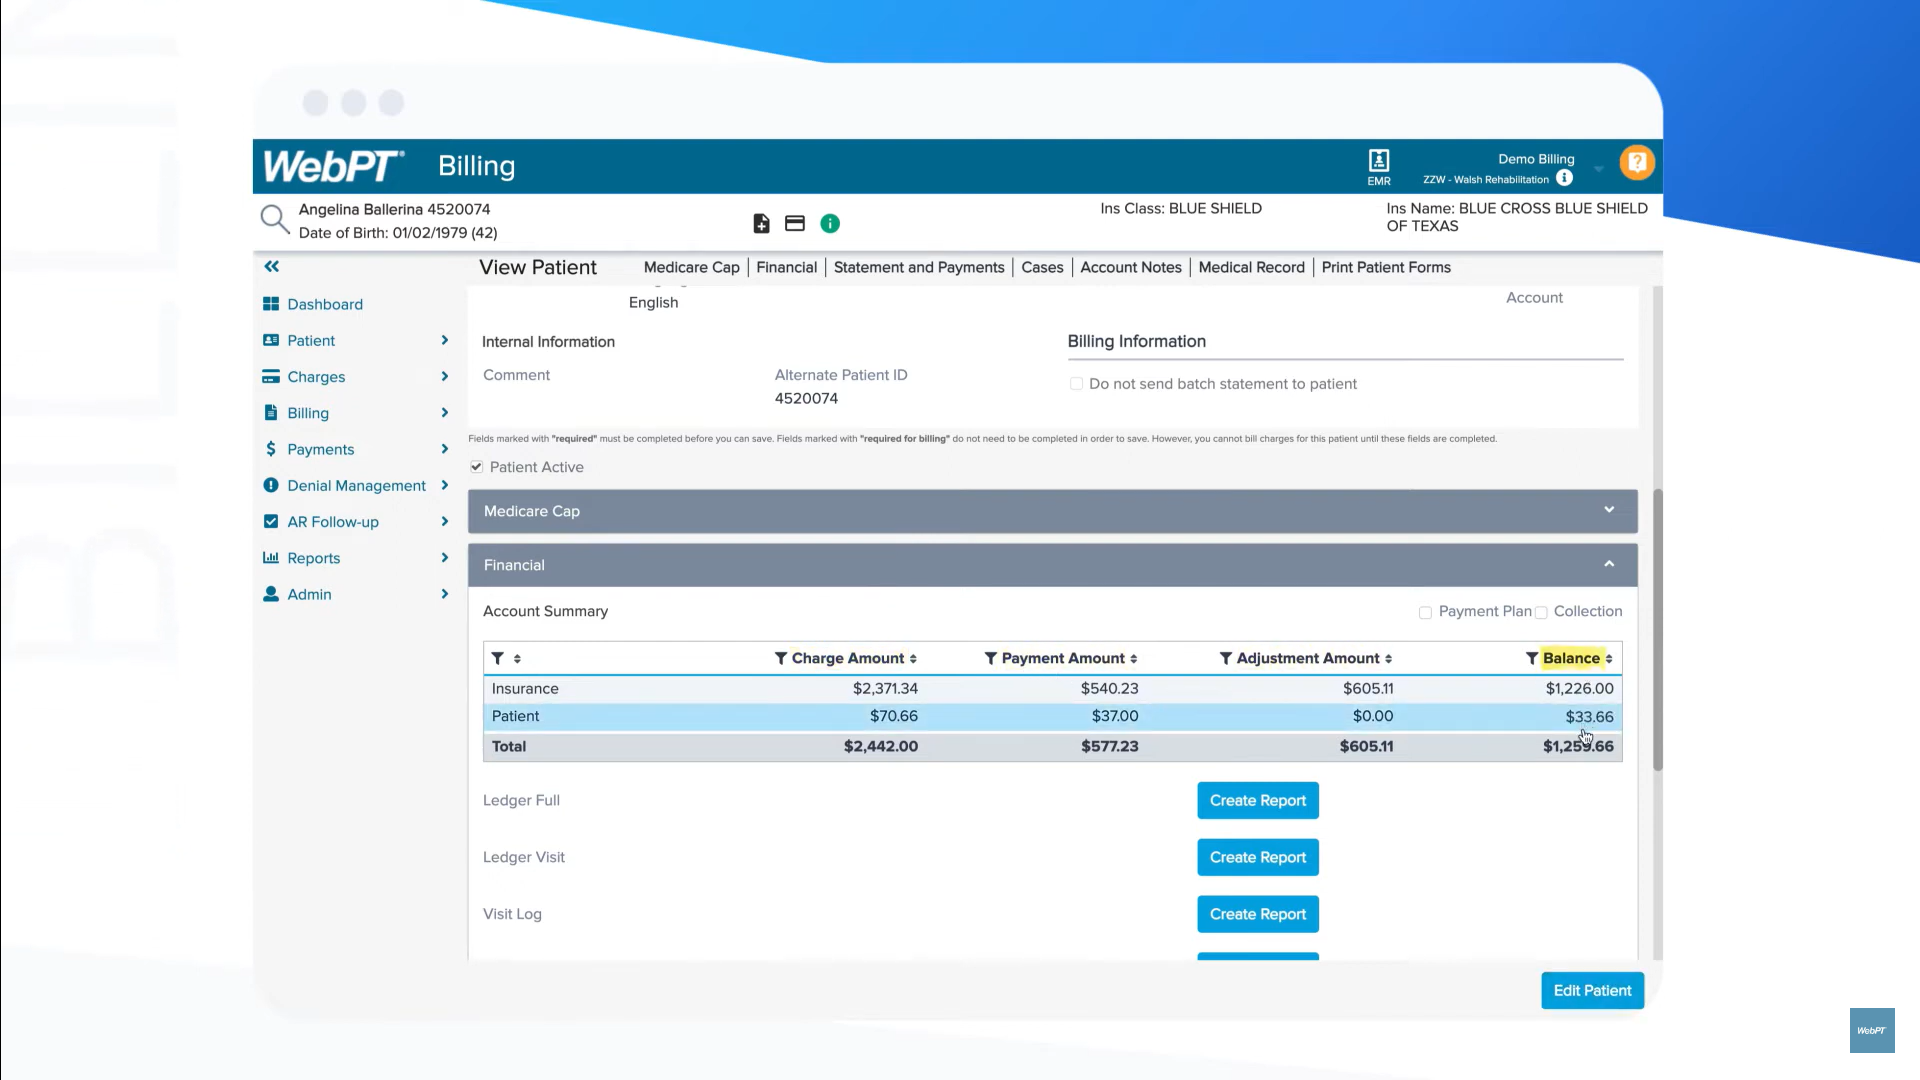Enable the Payment Plan checkbox
This screenshot has height=1080, width=1920.
(1425, 612)
